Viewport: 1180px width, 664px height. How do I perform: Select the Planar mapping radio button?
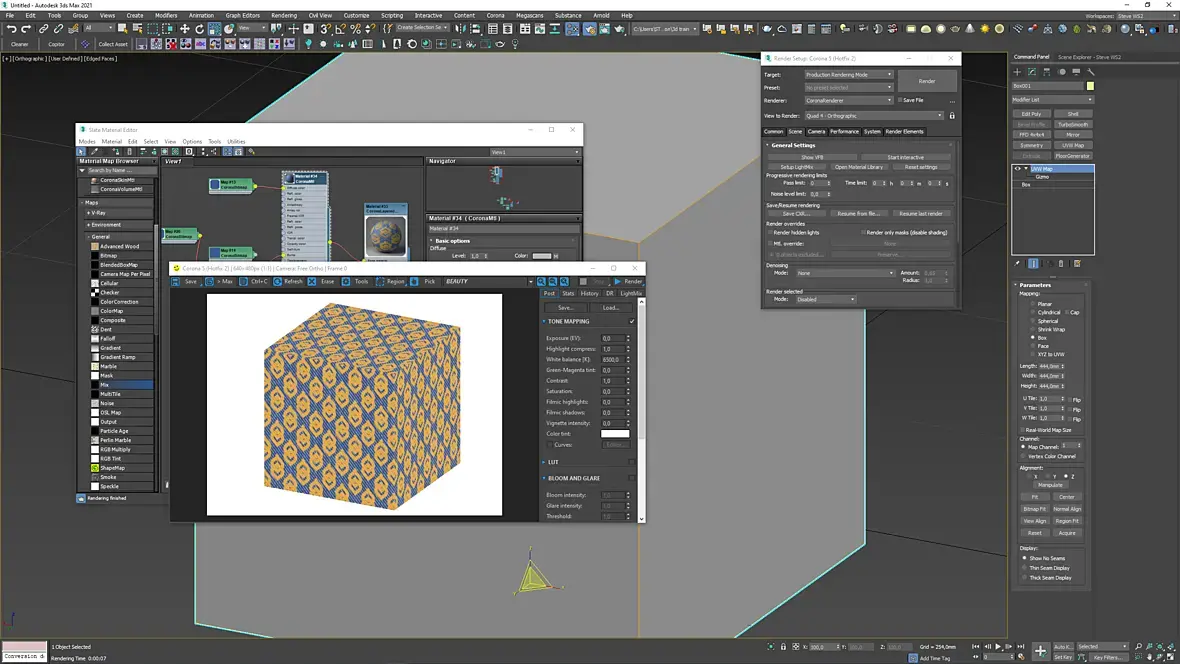pyautogui.click(x=1033, y=304)
